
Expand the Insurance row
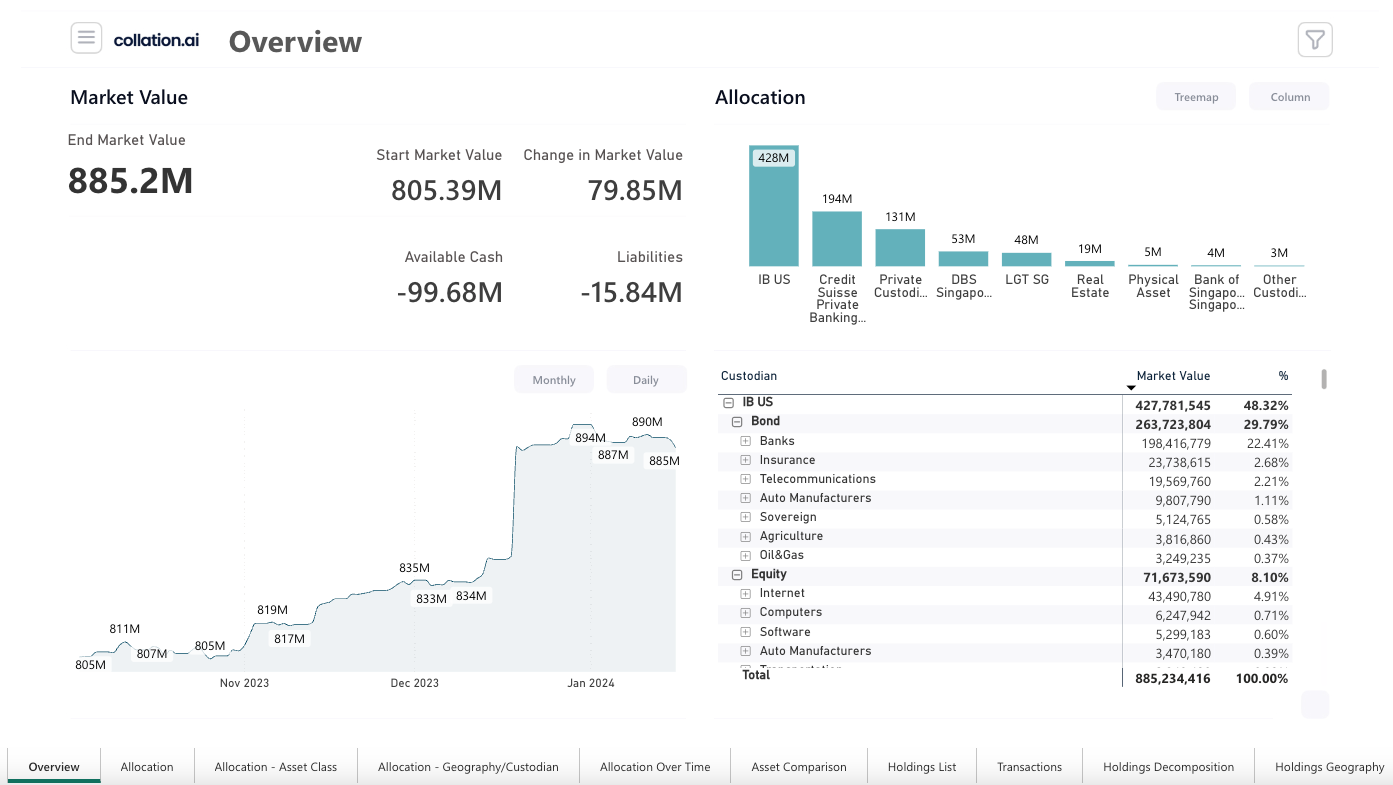tap(745, 460)
